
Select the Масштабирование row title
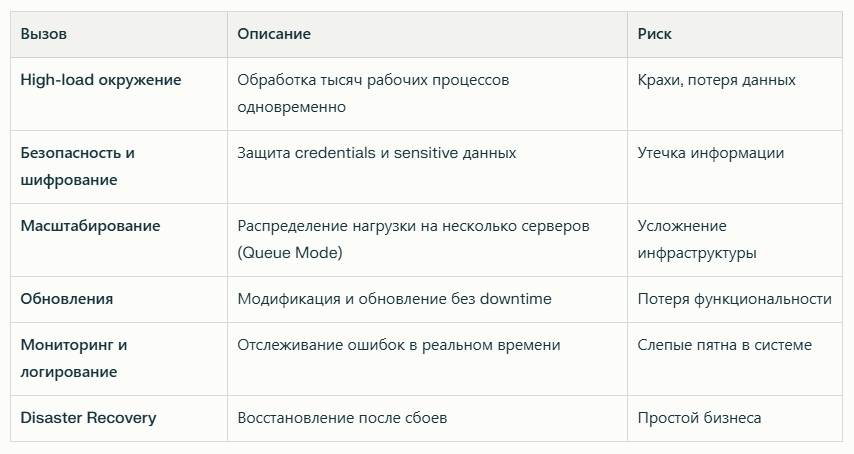90,226
